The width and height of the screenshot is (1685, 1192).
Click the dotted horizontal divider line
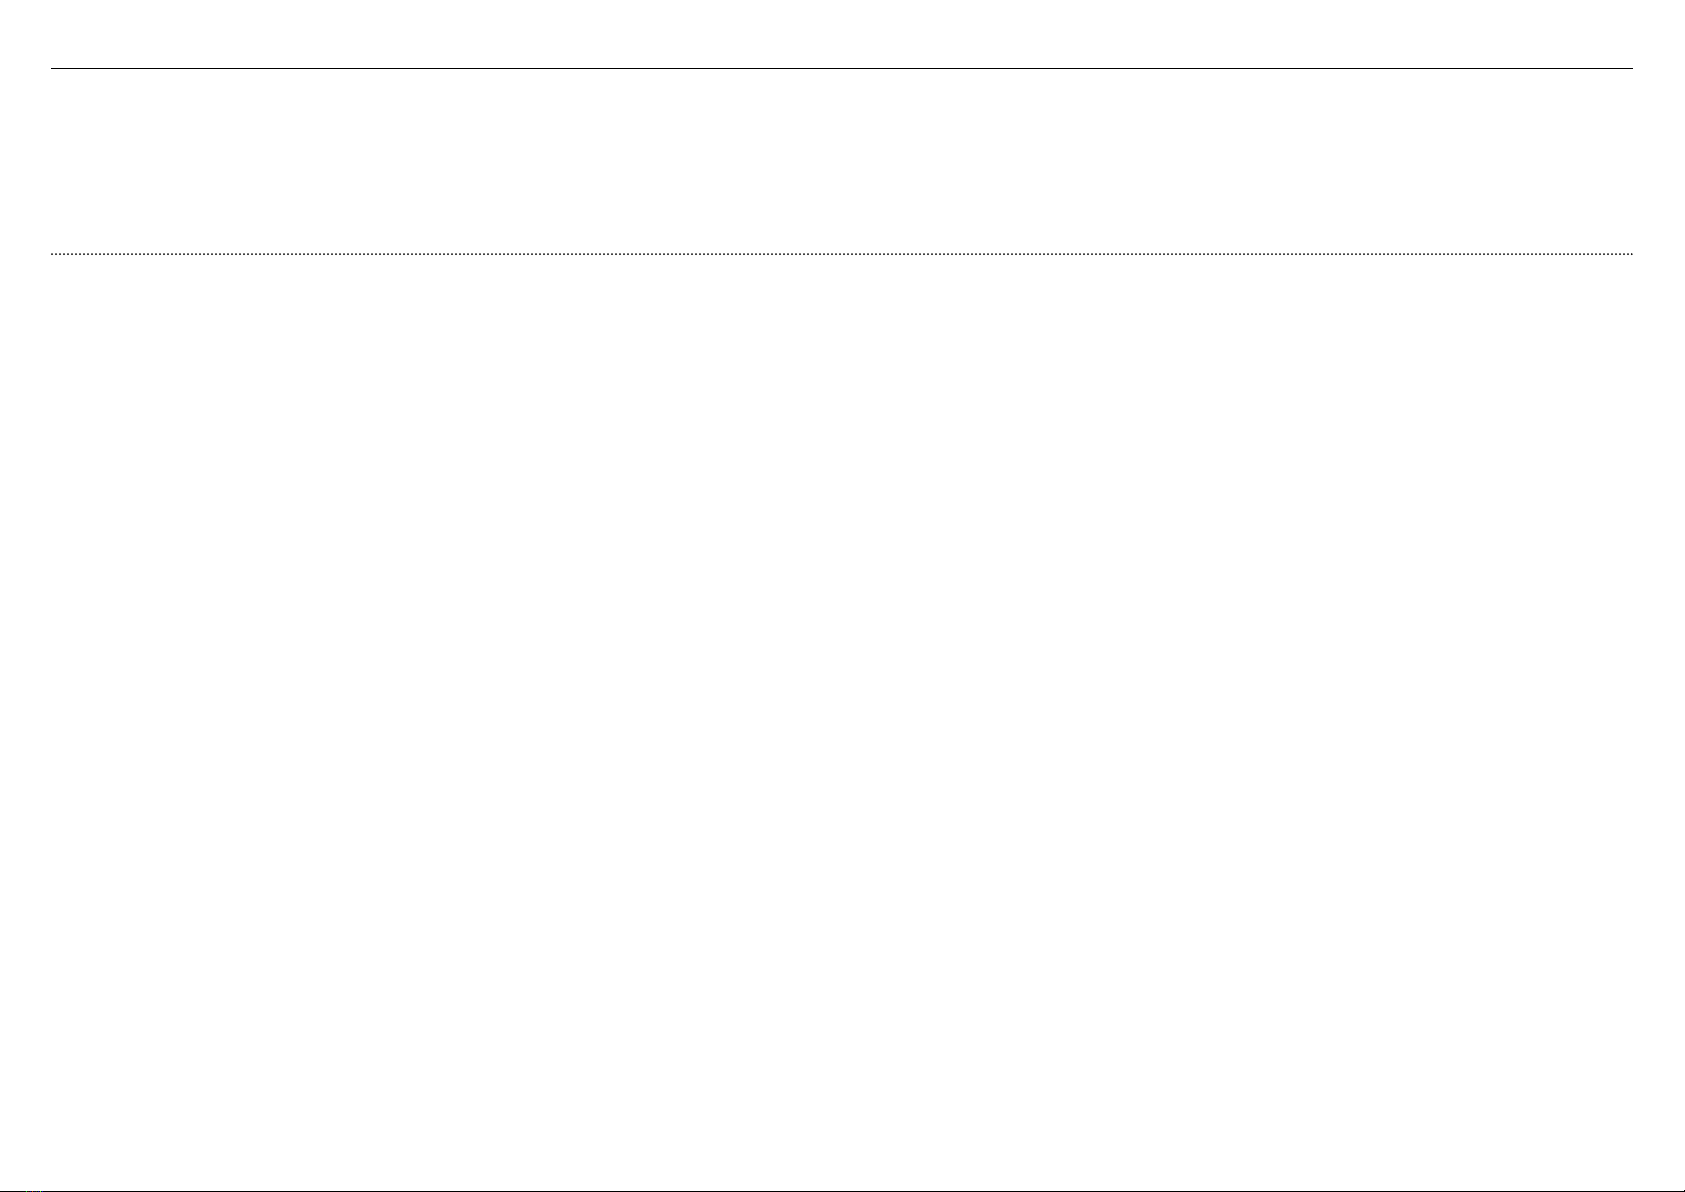pos(842,254)
